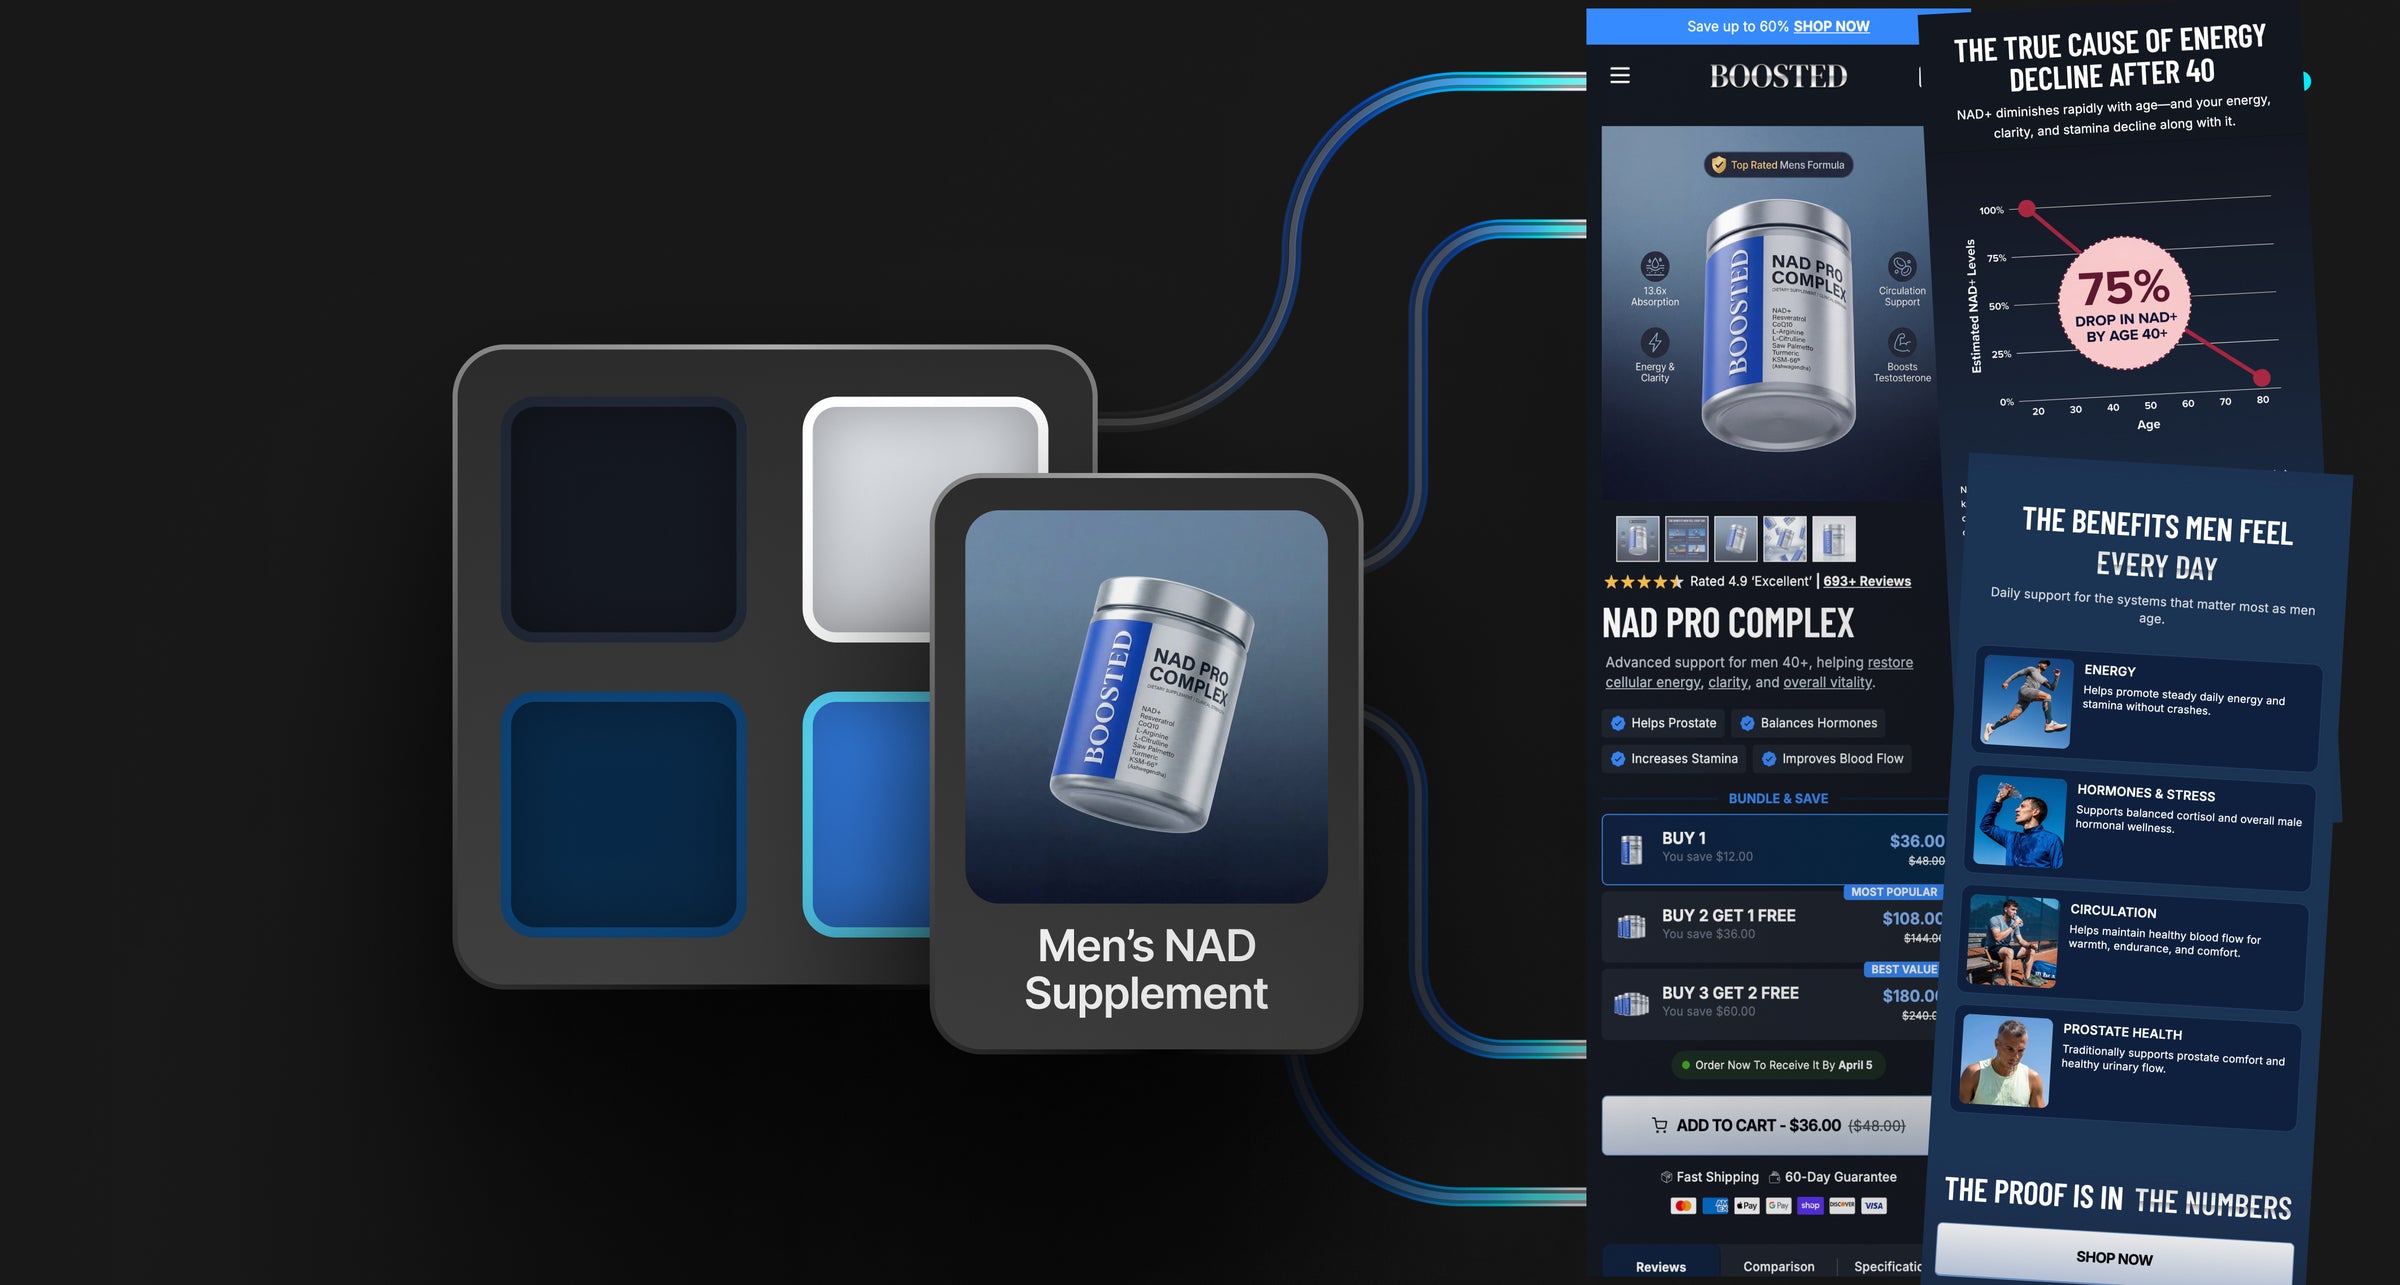
Task: Click the 100% start point on NAD+ chart
Action: coord(2027,209)
